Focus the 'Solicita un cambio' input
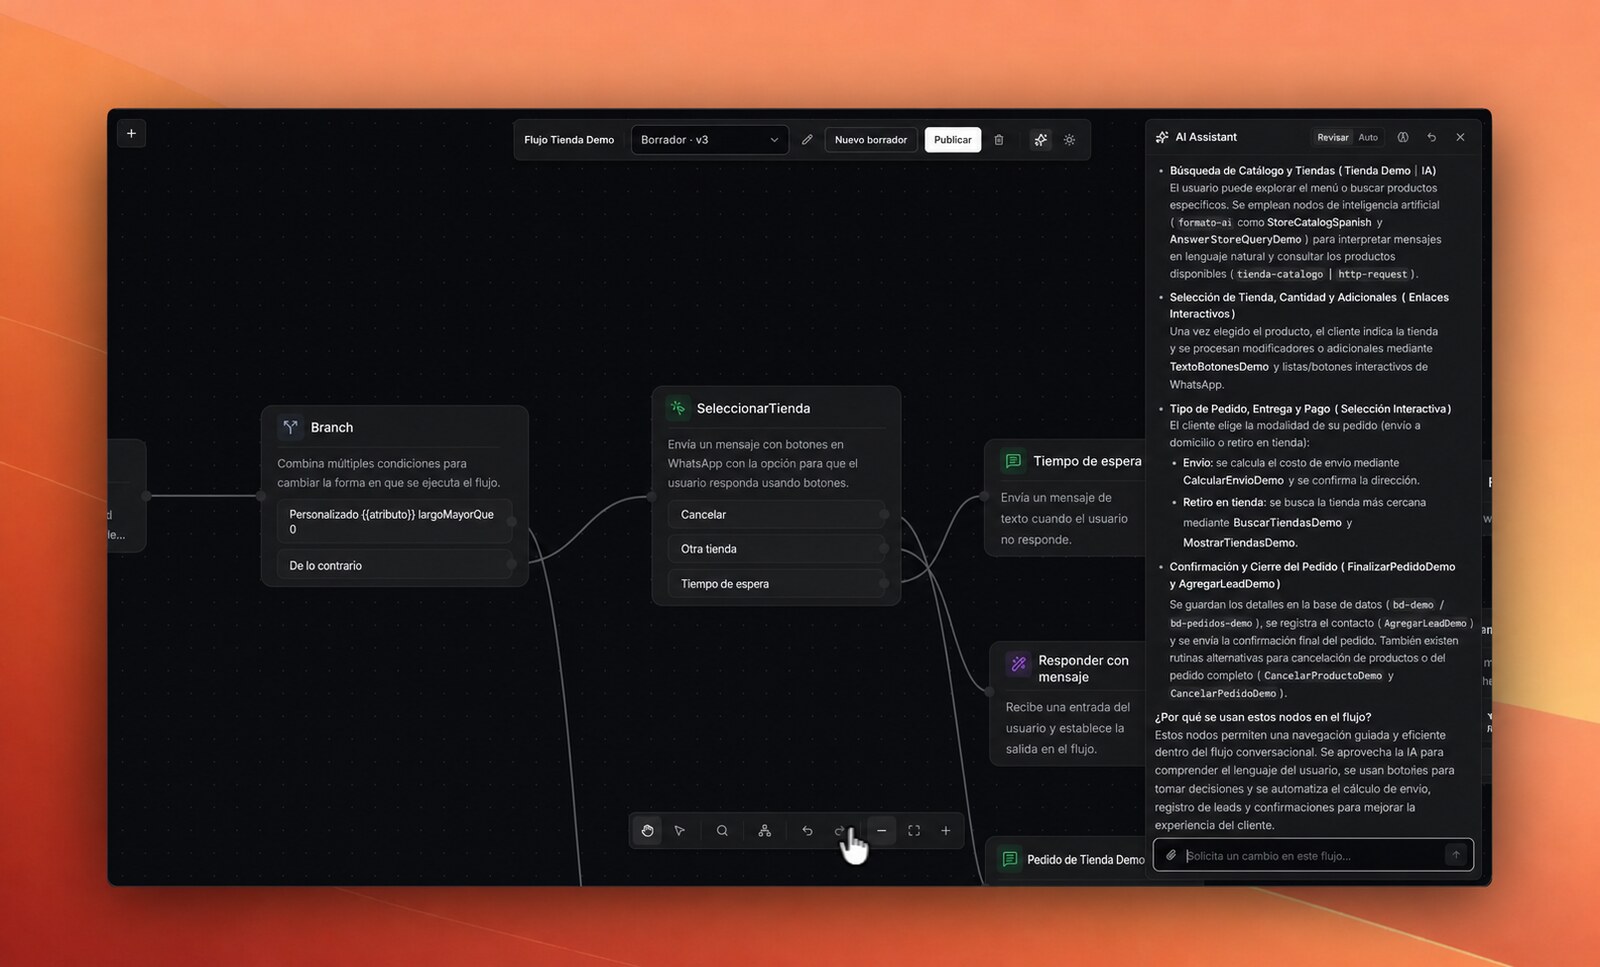Image resolution: width=1600 pixels, height=967 pixels. coord(1311,855)
